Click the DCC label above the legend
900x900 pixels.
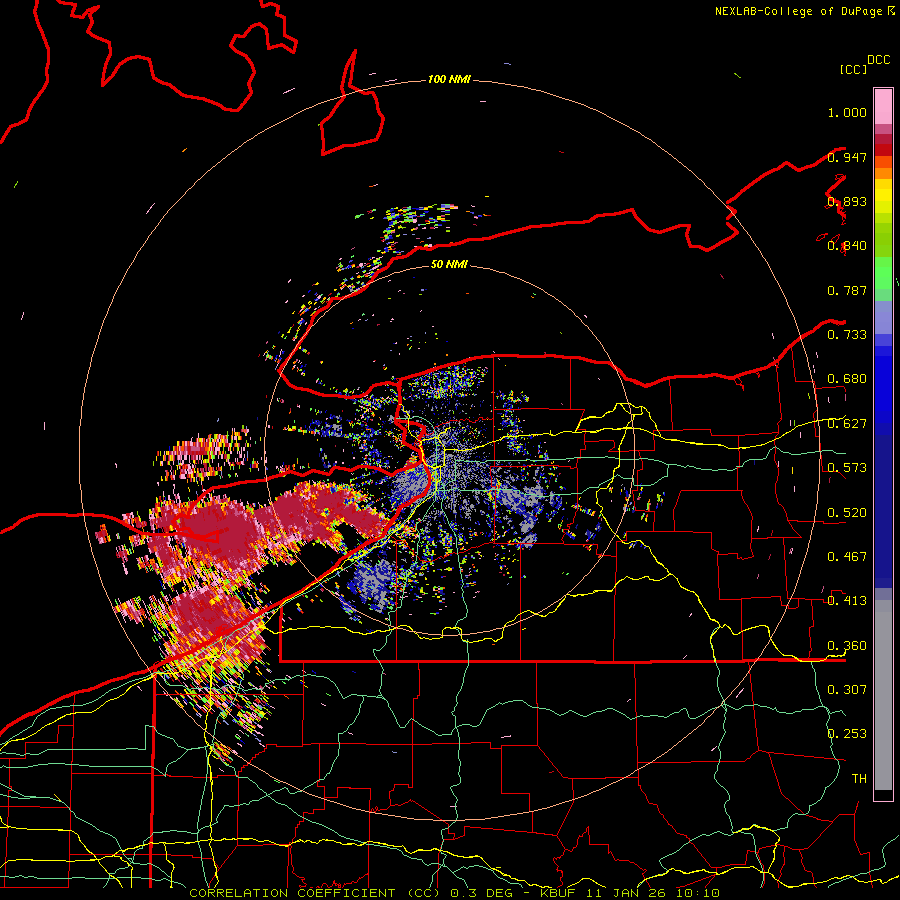879,60
